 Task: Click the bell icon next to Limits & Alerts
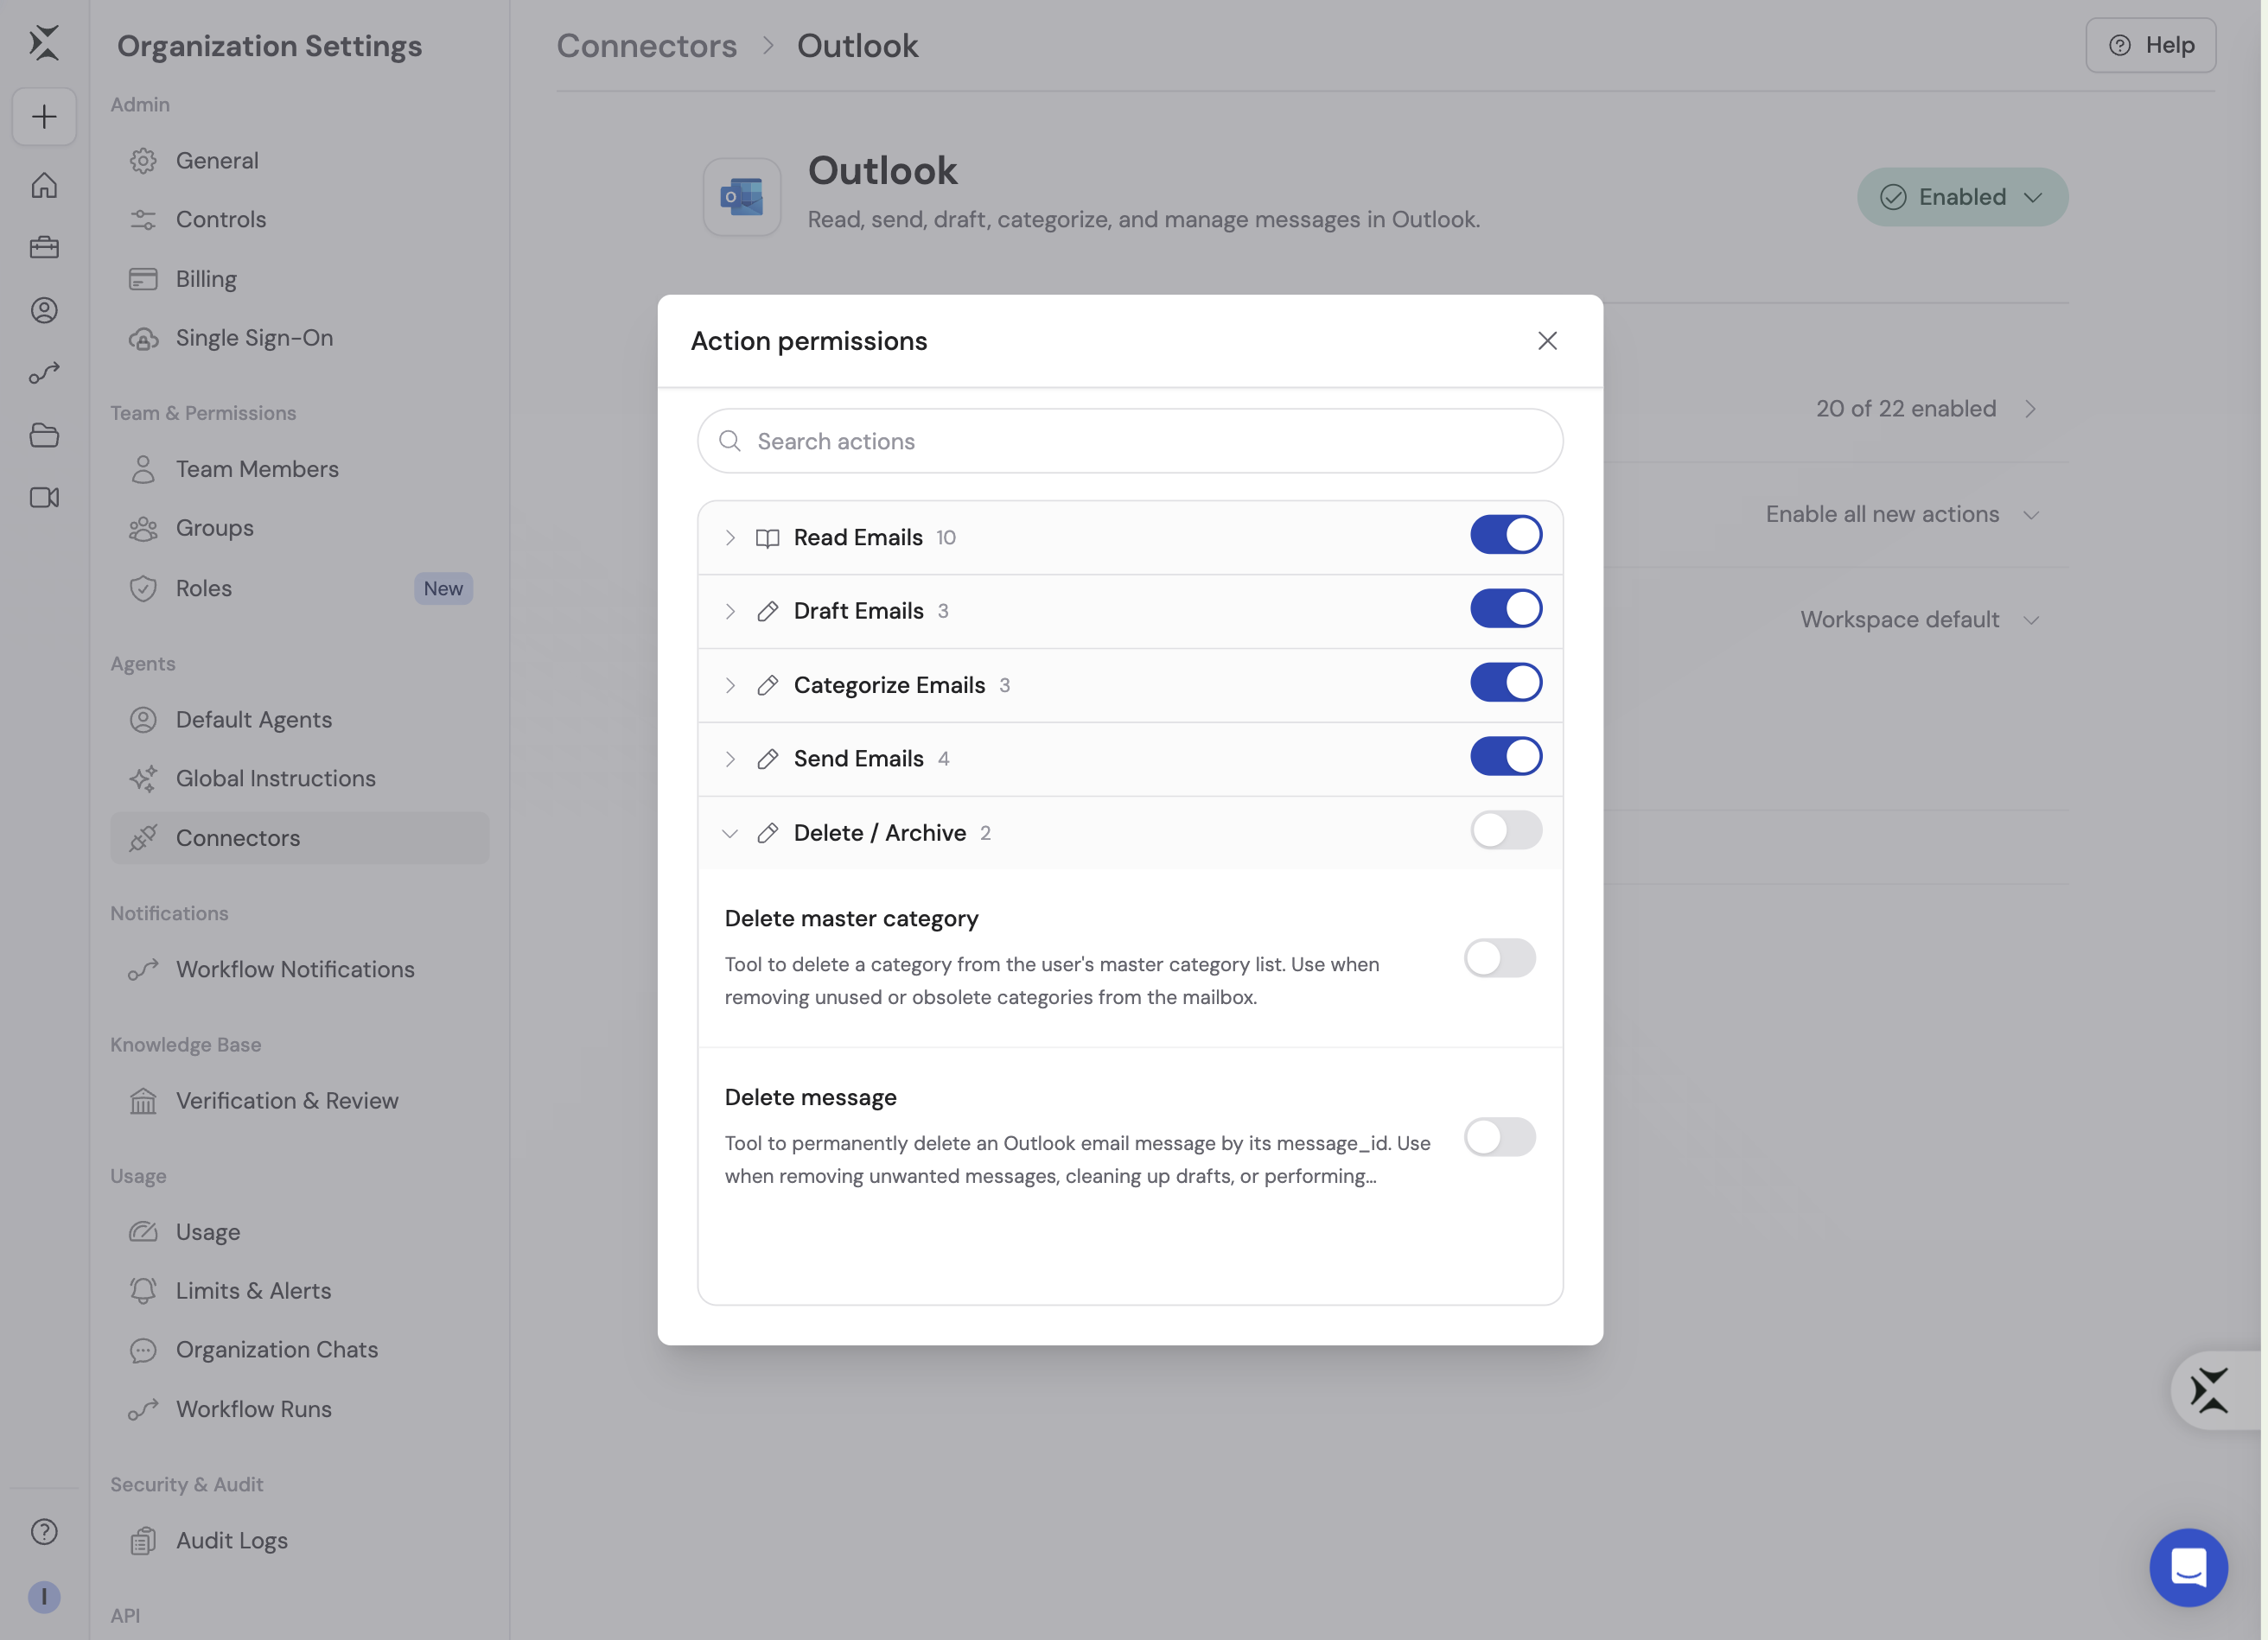143,1291
